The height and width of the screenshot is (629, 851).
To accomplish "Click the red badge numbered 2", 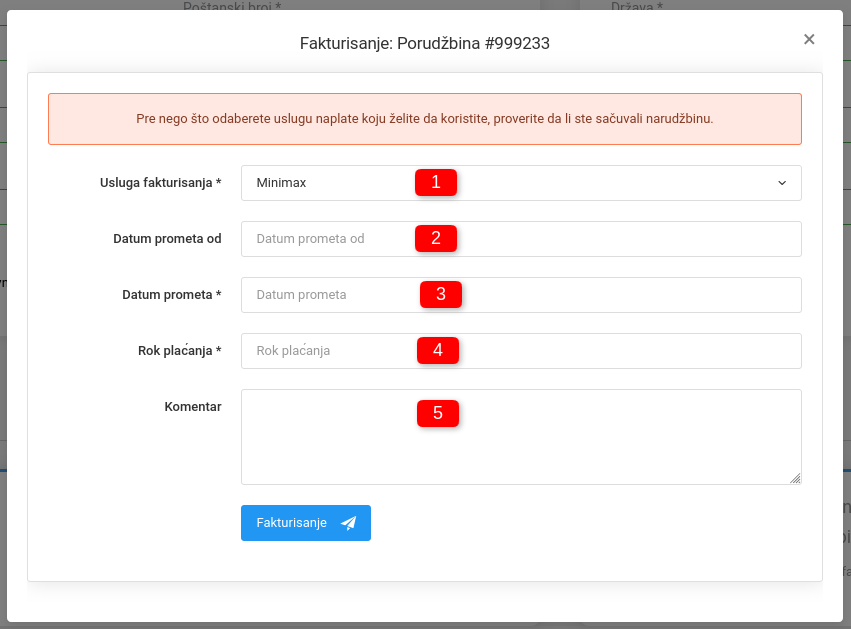I will pos(436,238).
